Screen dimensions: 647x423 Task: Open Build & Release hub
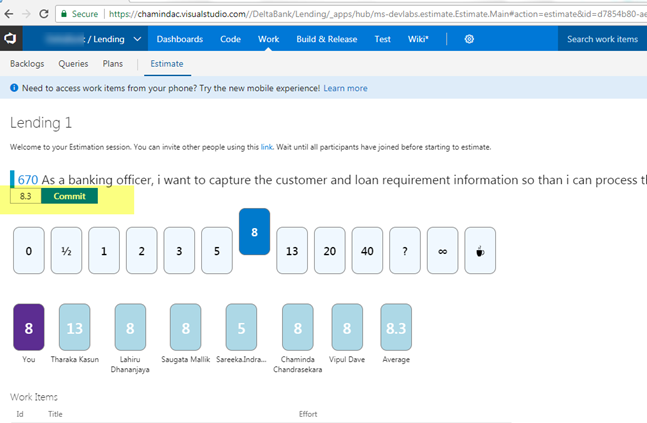pyautogui.click(x=327, y=39)
